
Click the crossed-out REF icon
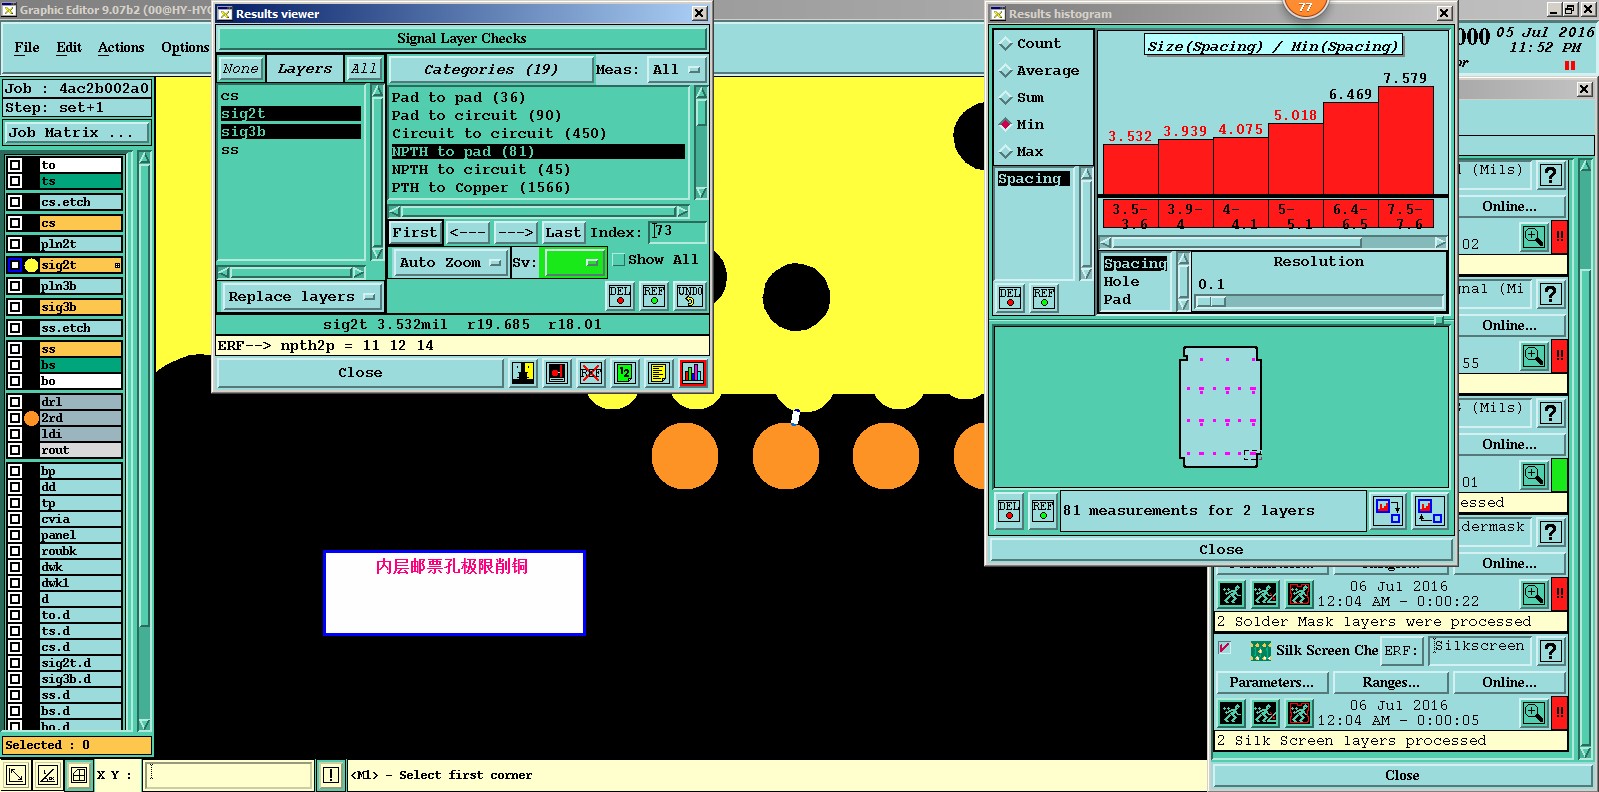click(591, 373)
